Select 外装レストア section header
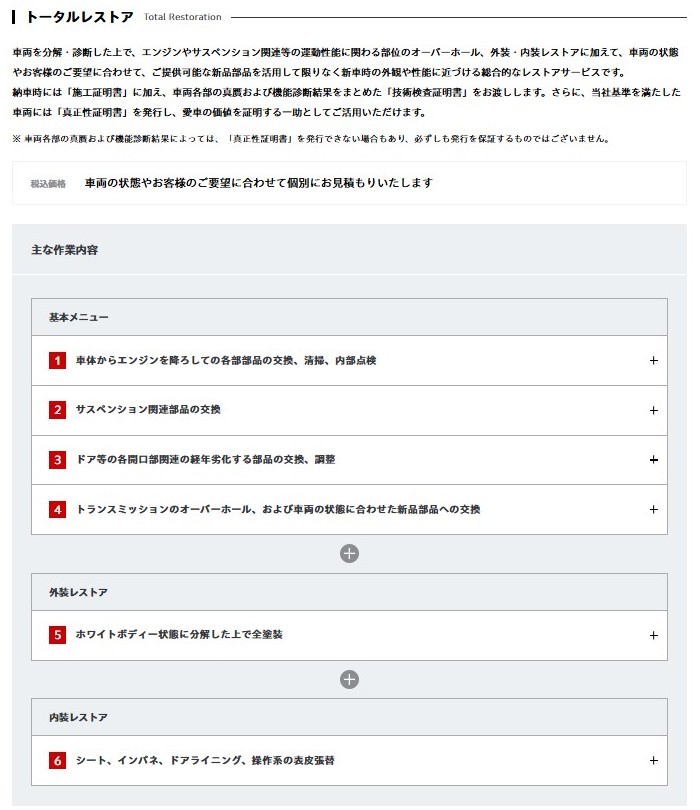 (79, 592)
